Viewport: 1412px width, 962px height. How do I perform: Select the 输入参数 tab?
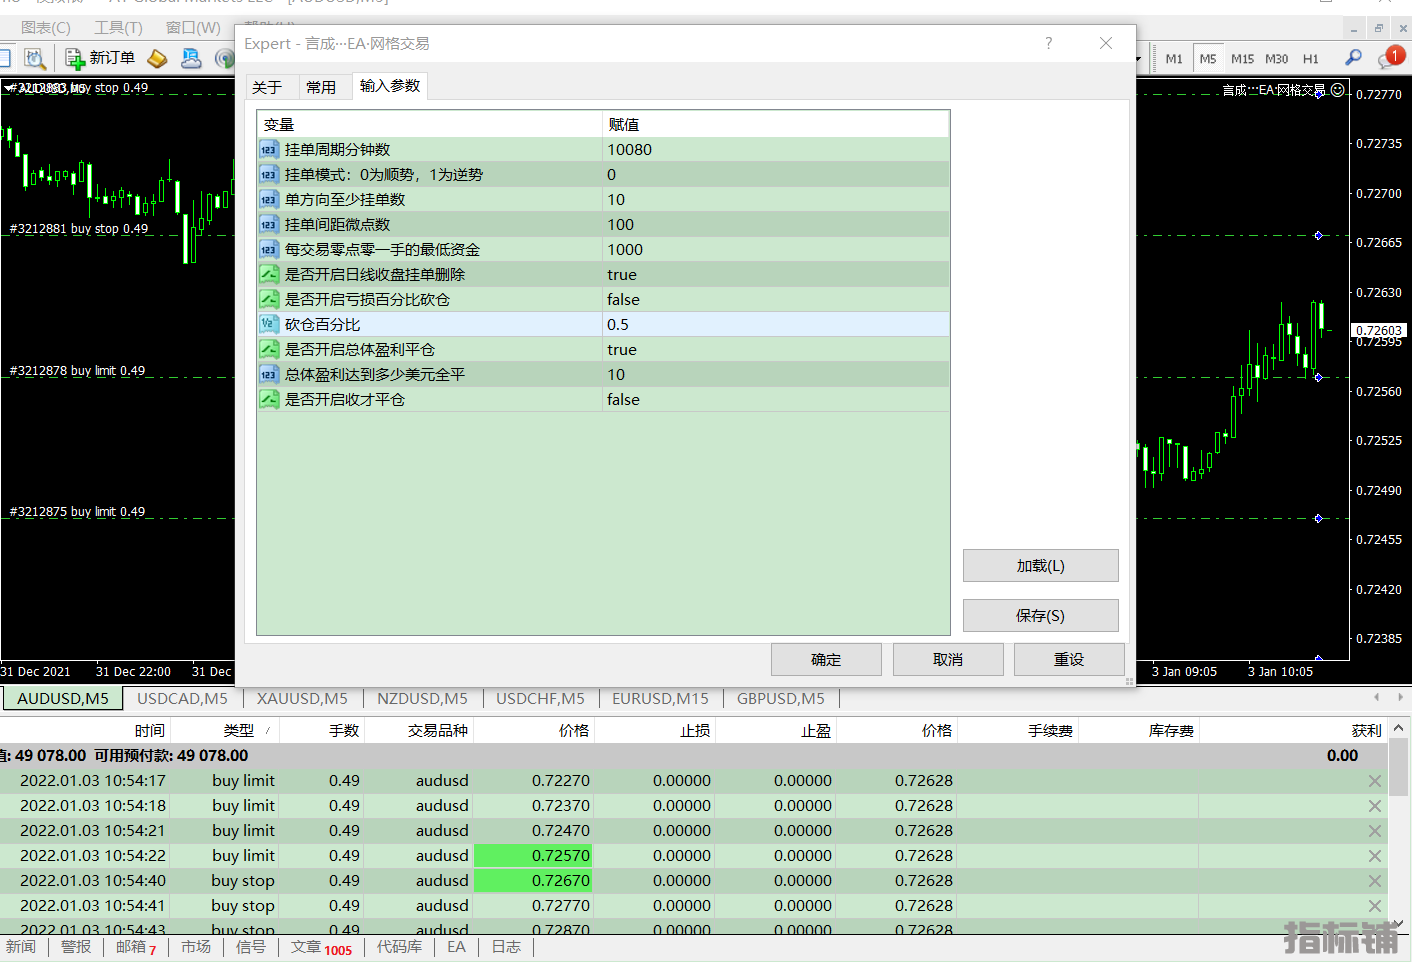click(x=390, y=86)
